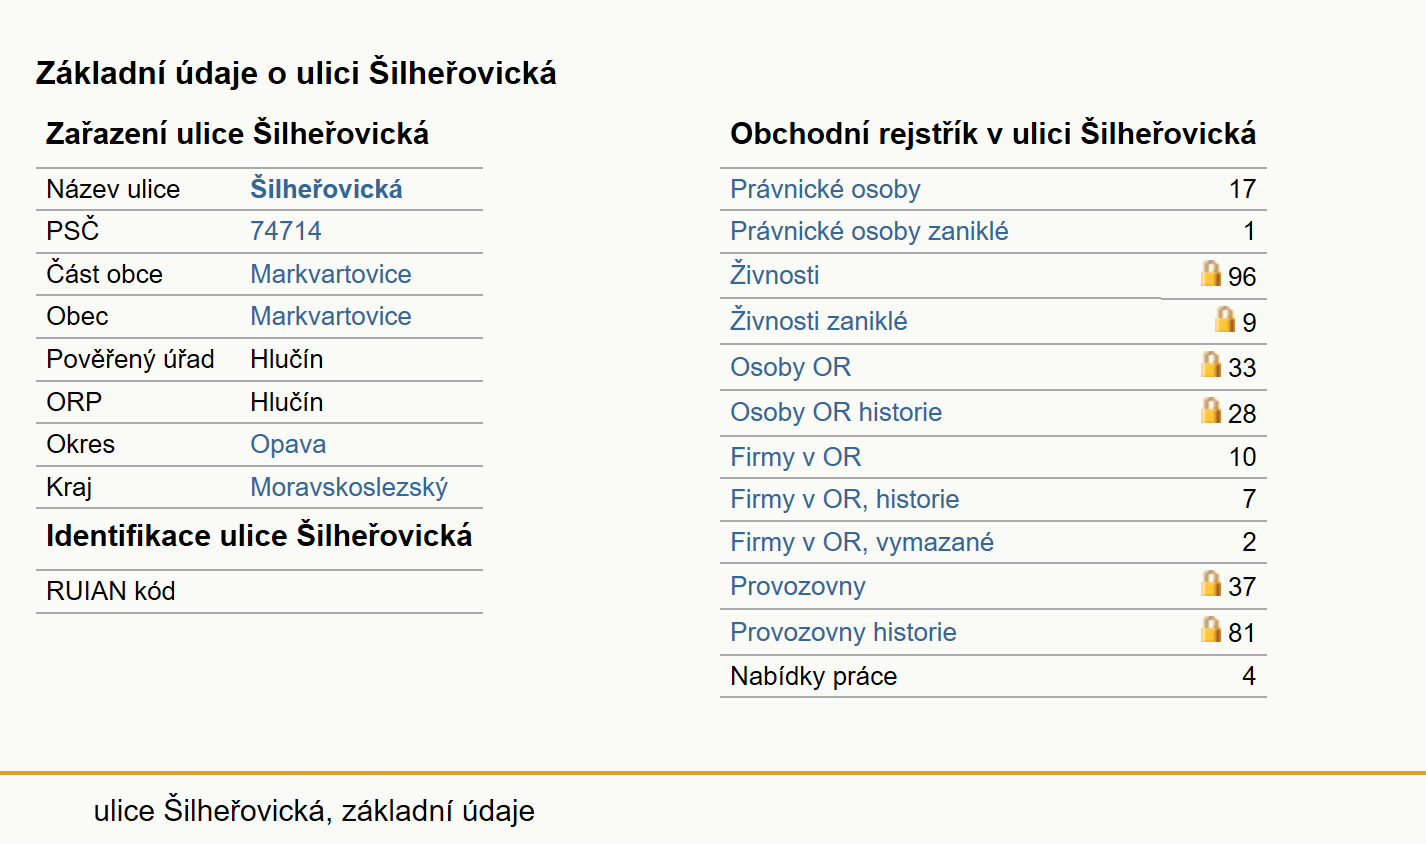Select the Firmy v OR link

796,457
